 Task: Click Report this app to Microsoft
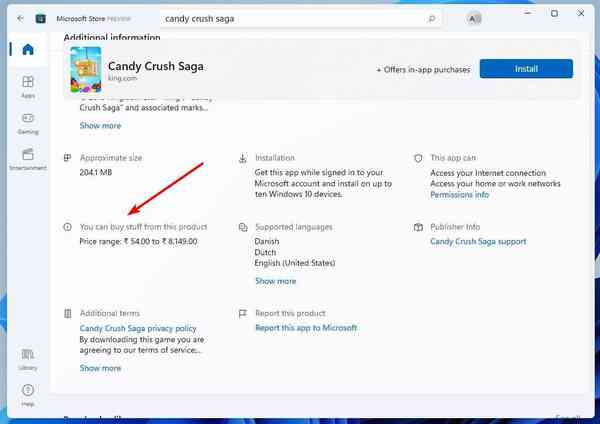(306, 328)
